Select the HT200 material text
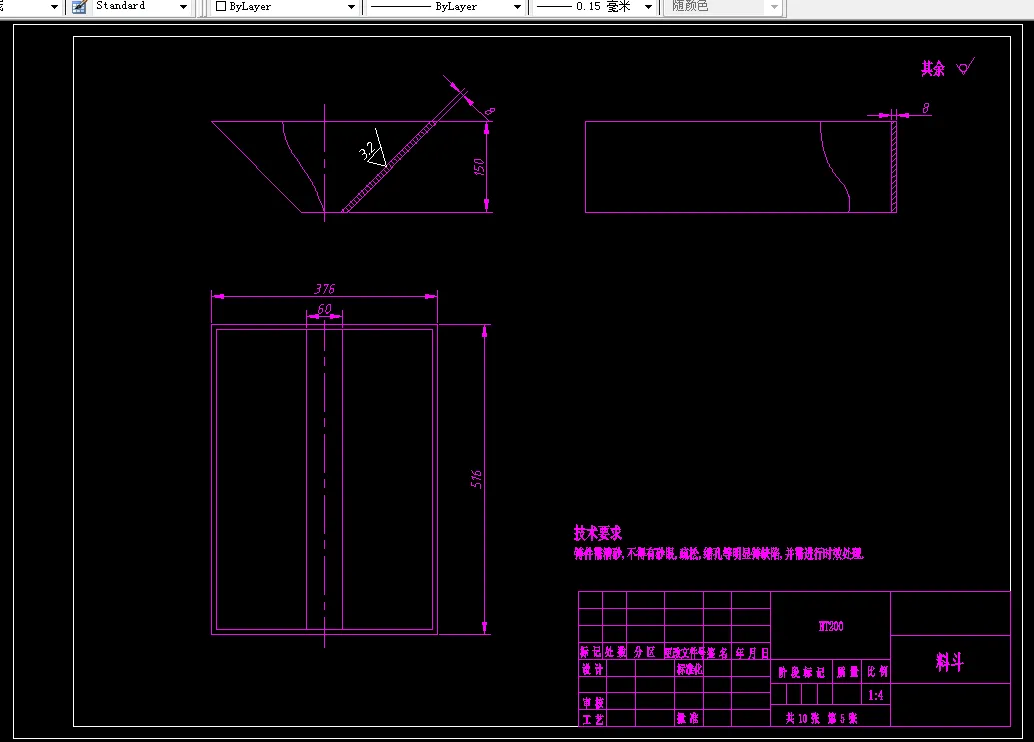Viewport: 1034px width, 742px height. pos(831,627)
